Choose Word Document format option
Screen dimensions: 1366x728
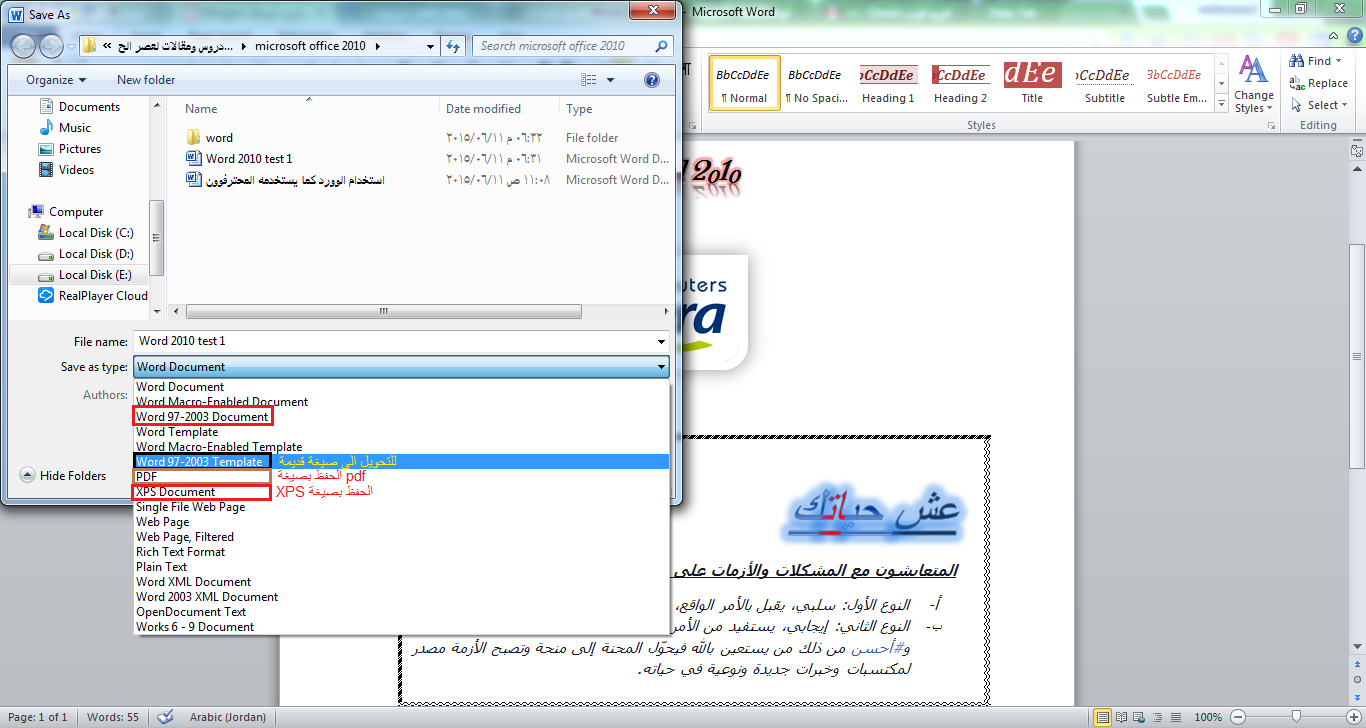click(401, 387)
